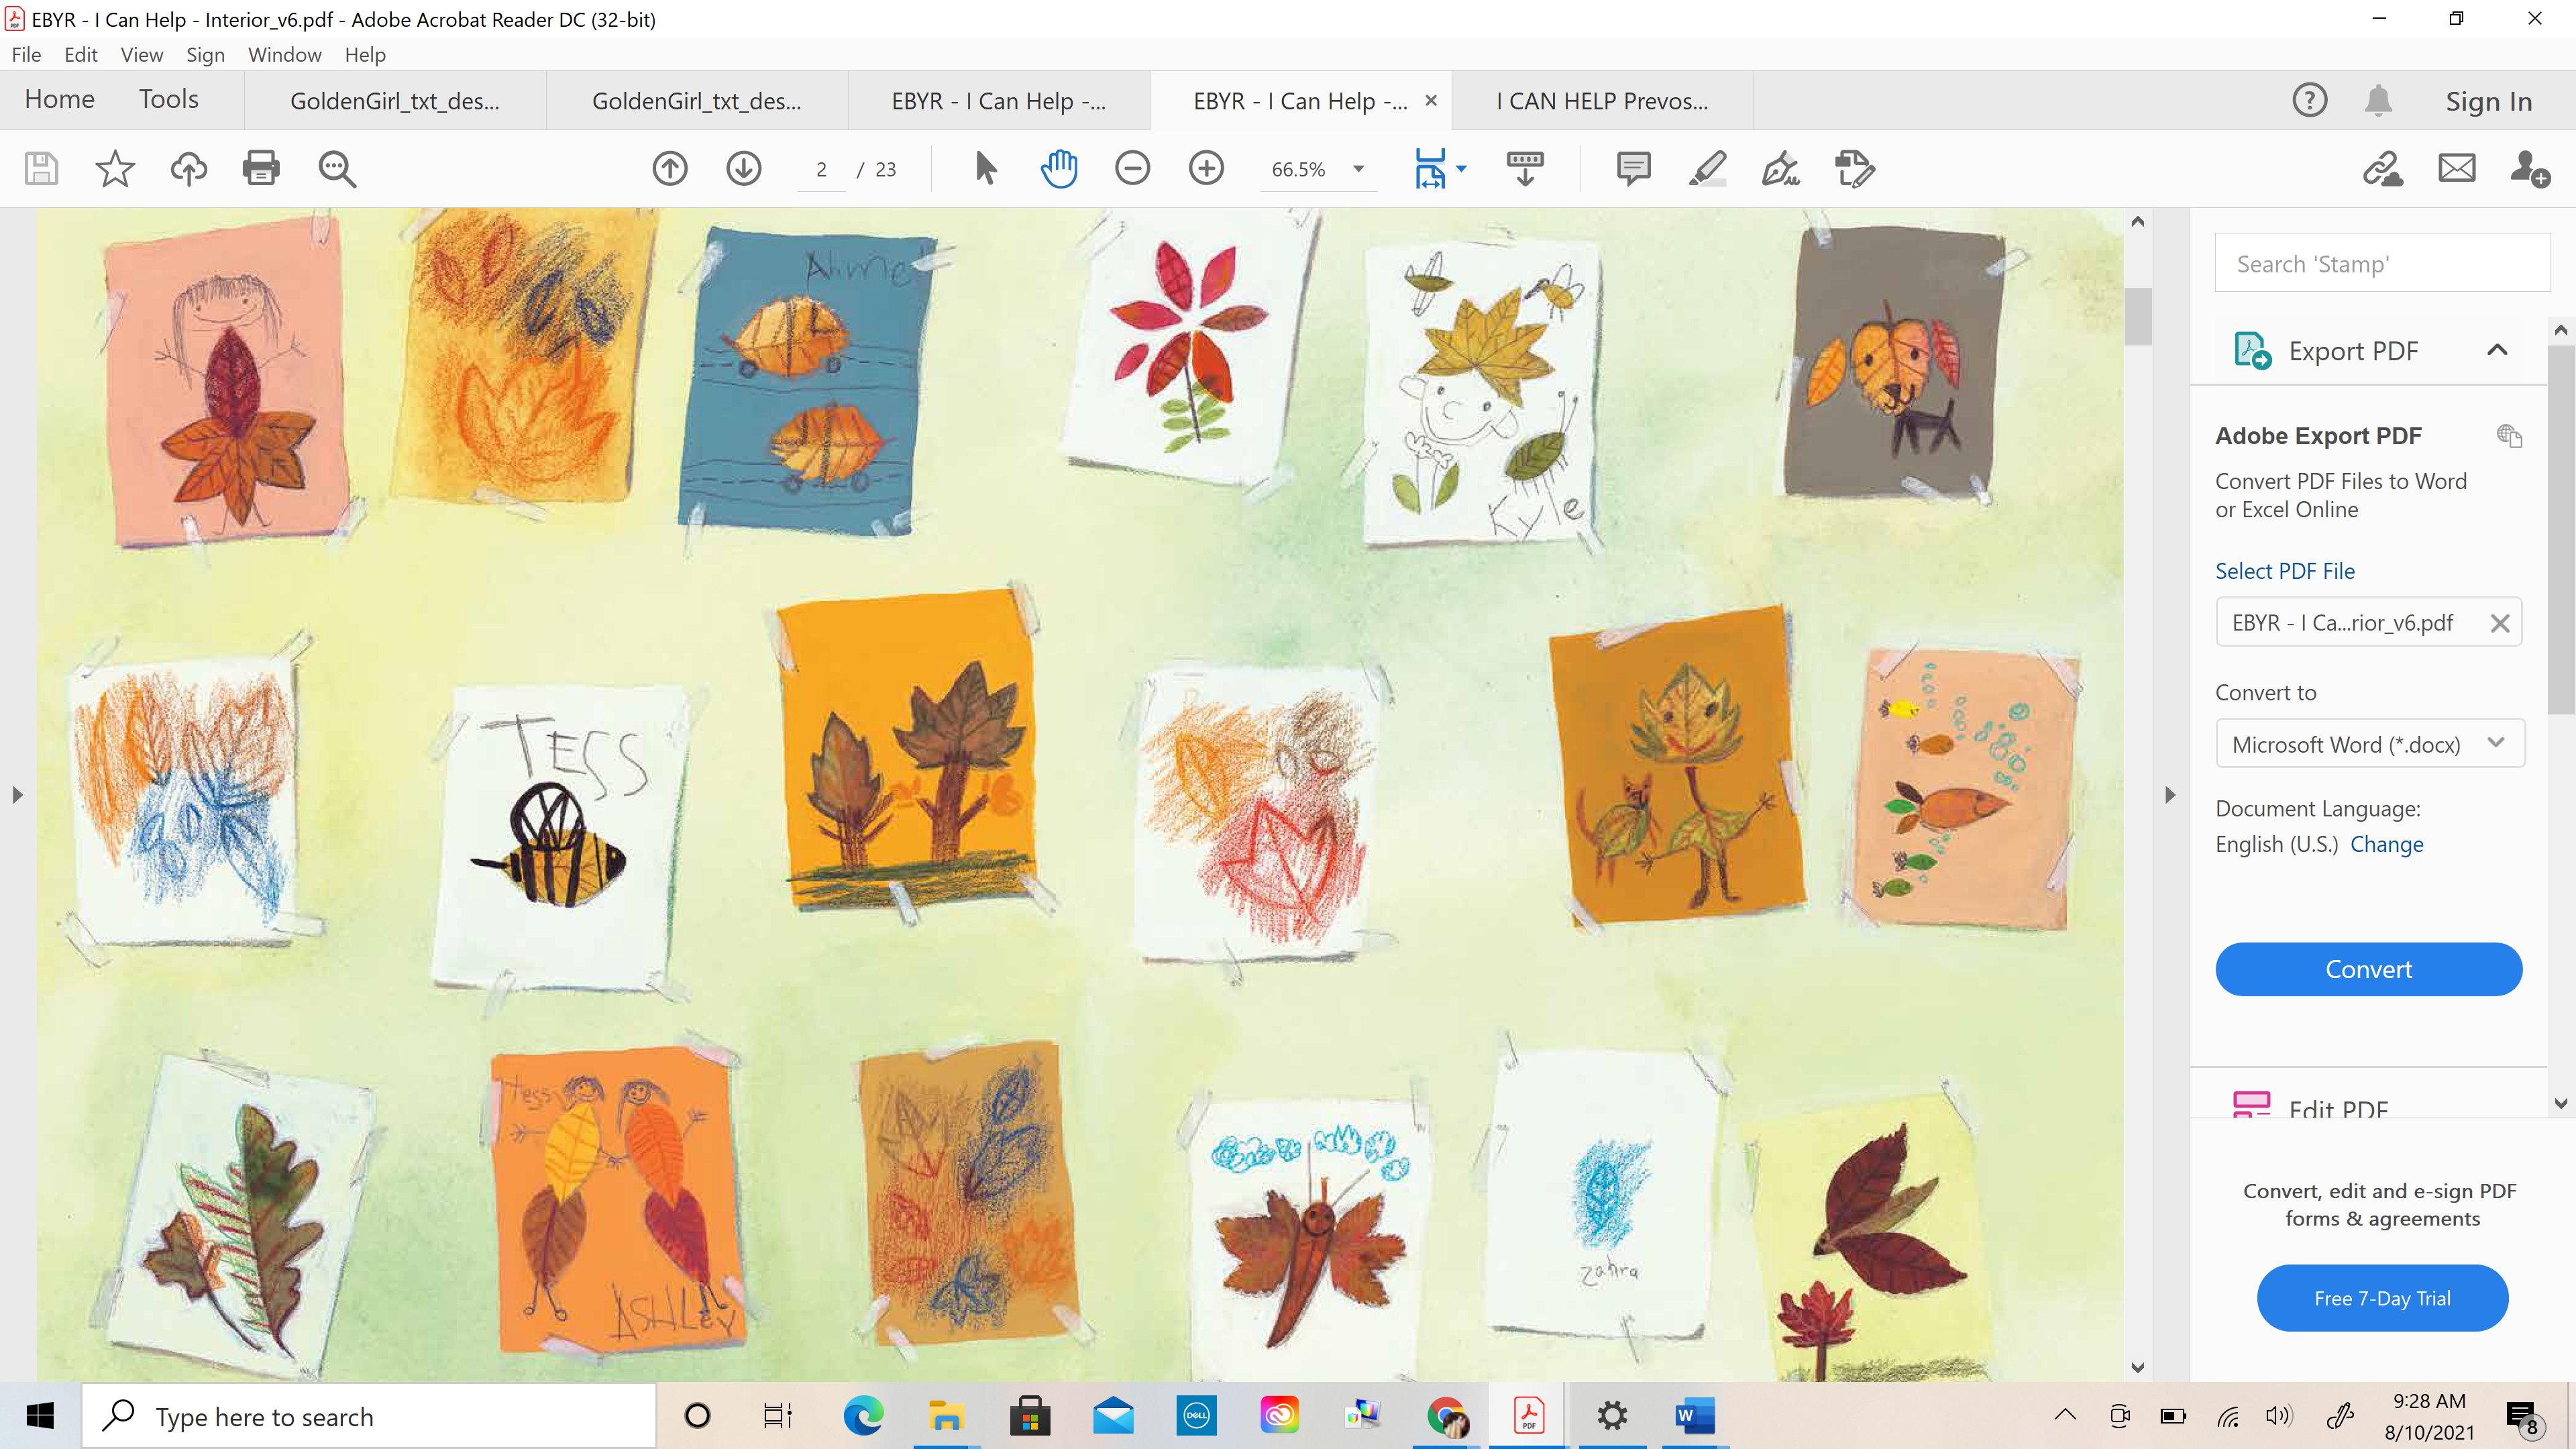Open Convert to Microsoft Word dropdown
The image size is (2576, 1449).
pos(2369,744)
